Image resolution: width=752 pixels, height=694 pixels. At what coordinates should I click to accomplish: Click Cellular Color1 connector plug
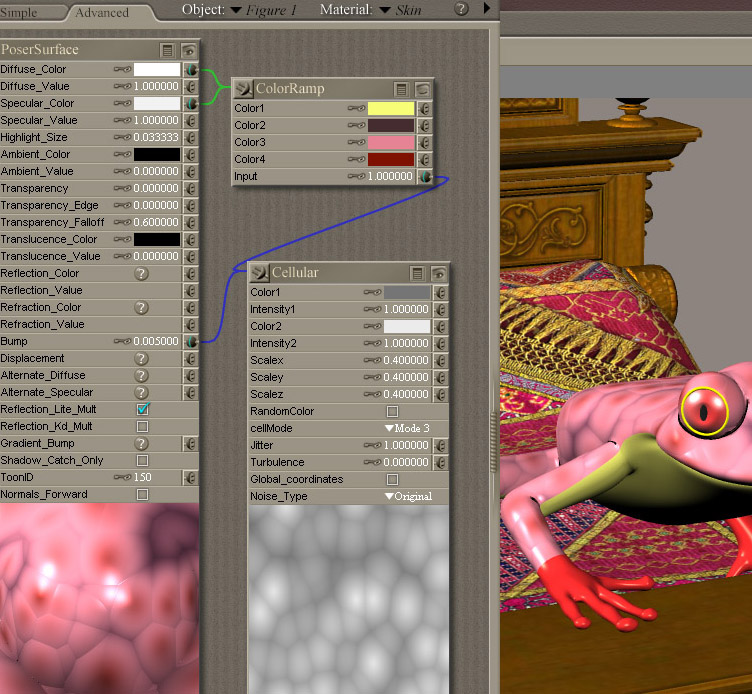[441, 293]
